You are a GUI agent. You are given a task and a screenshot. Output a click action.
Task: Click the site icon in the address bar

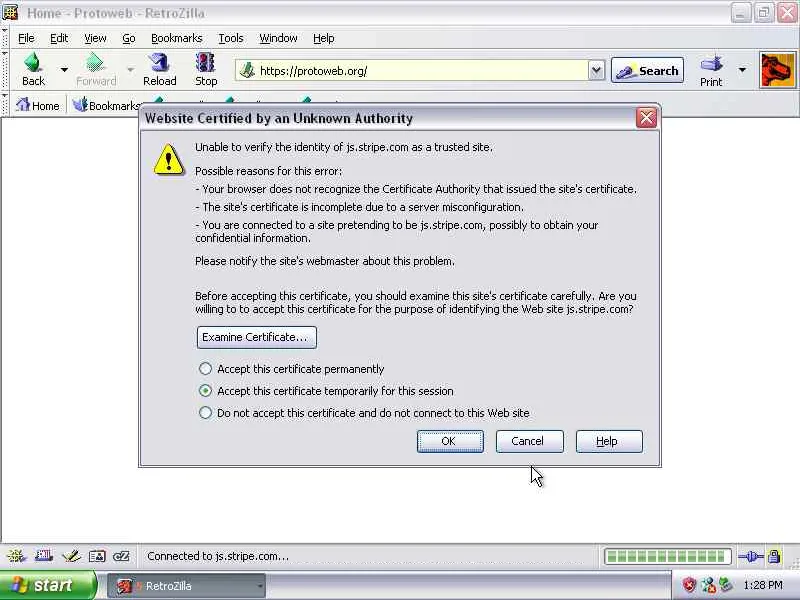click(x=247, y=70)
